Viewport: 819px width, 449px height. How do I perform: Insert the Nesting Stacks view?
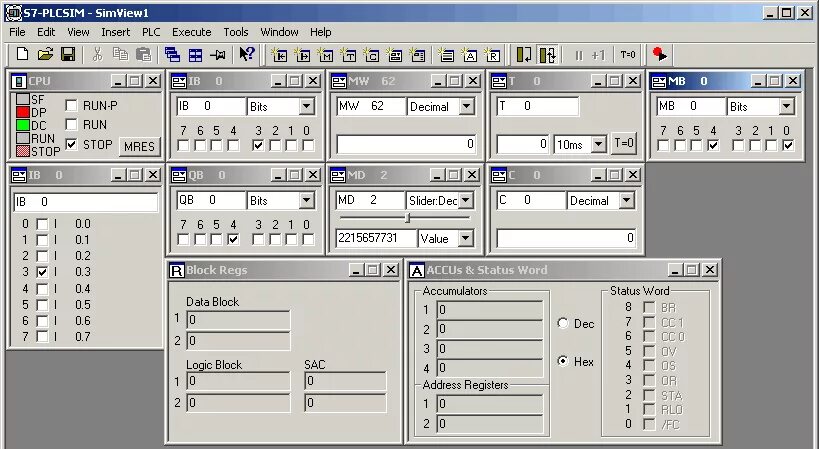[446, 55]
